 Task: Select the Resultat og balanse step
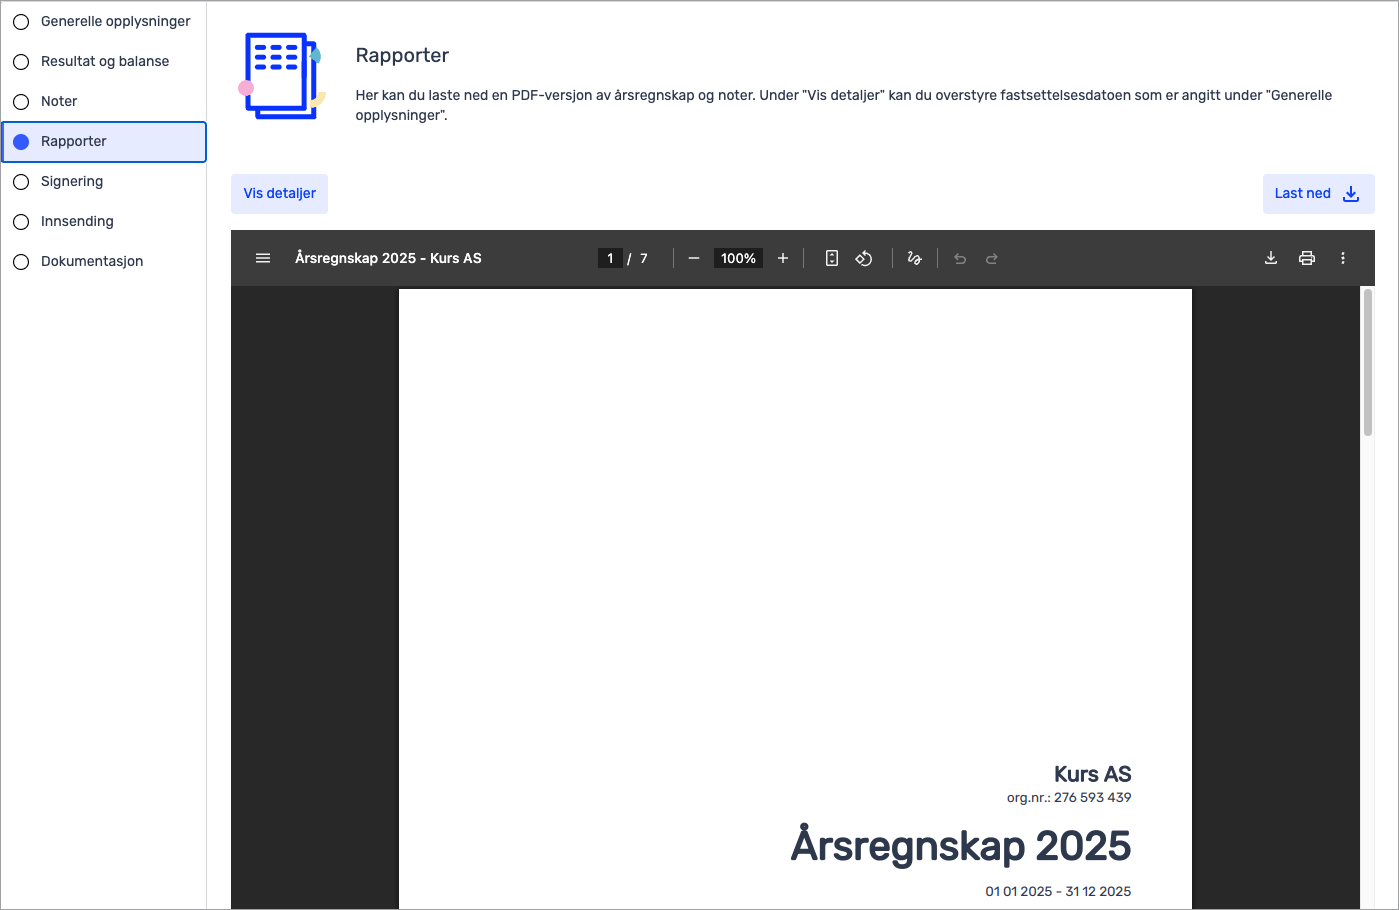(104, 61)
